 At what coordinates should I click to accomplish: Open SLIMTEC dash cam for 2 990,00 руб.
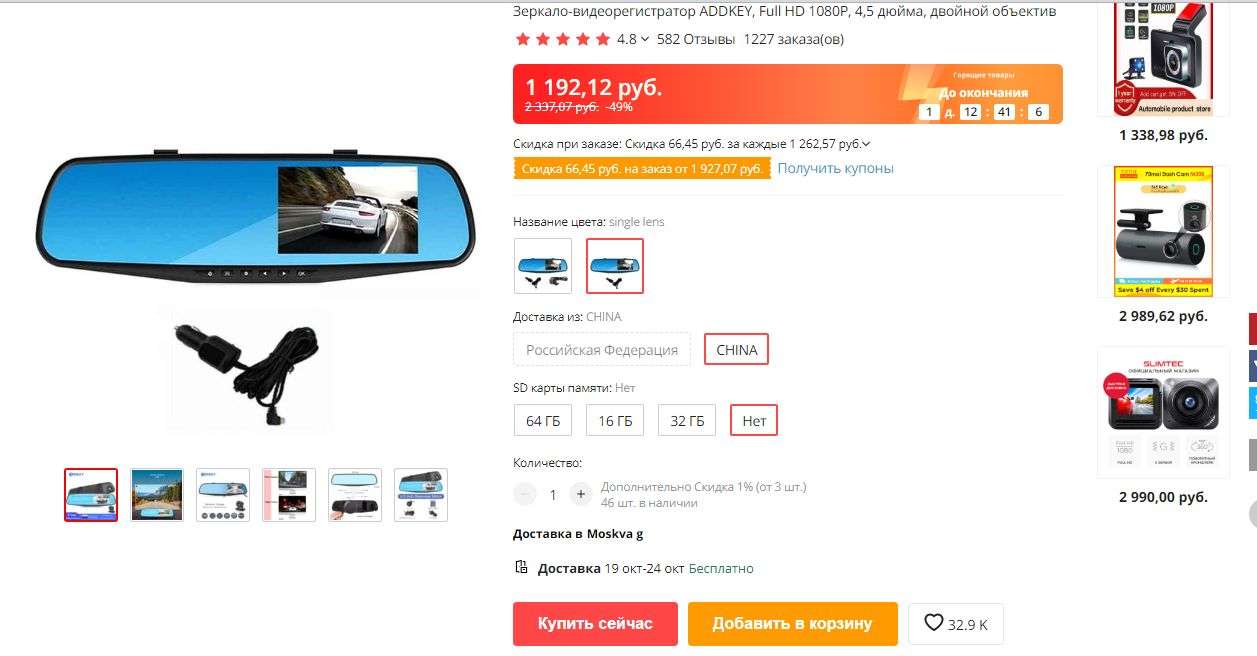click(x=1163, y=409)
